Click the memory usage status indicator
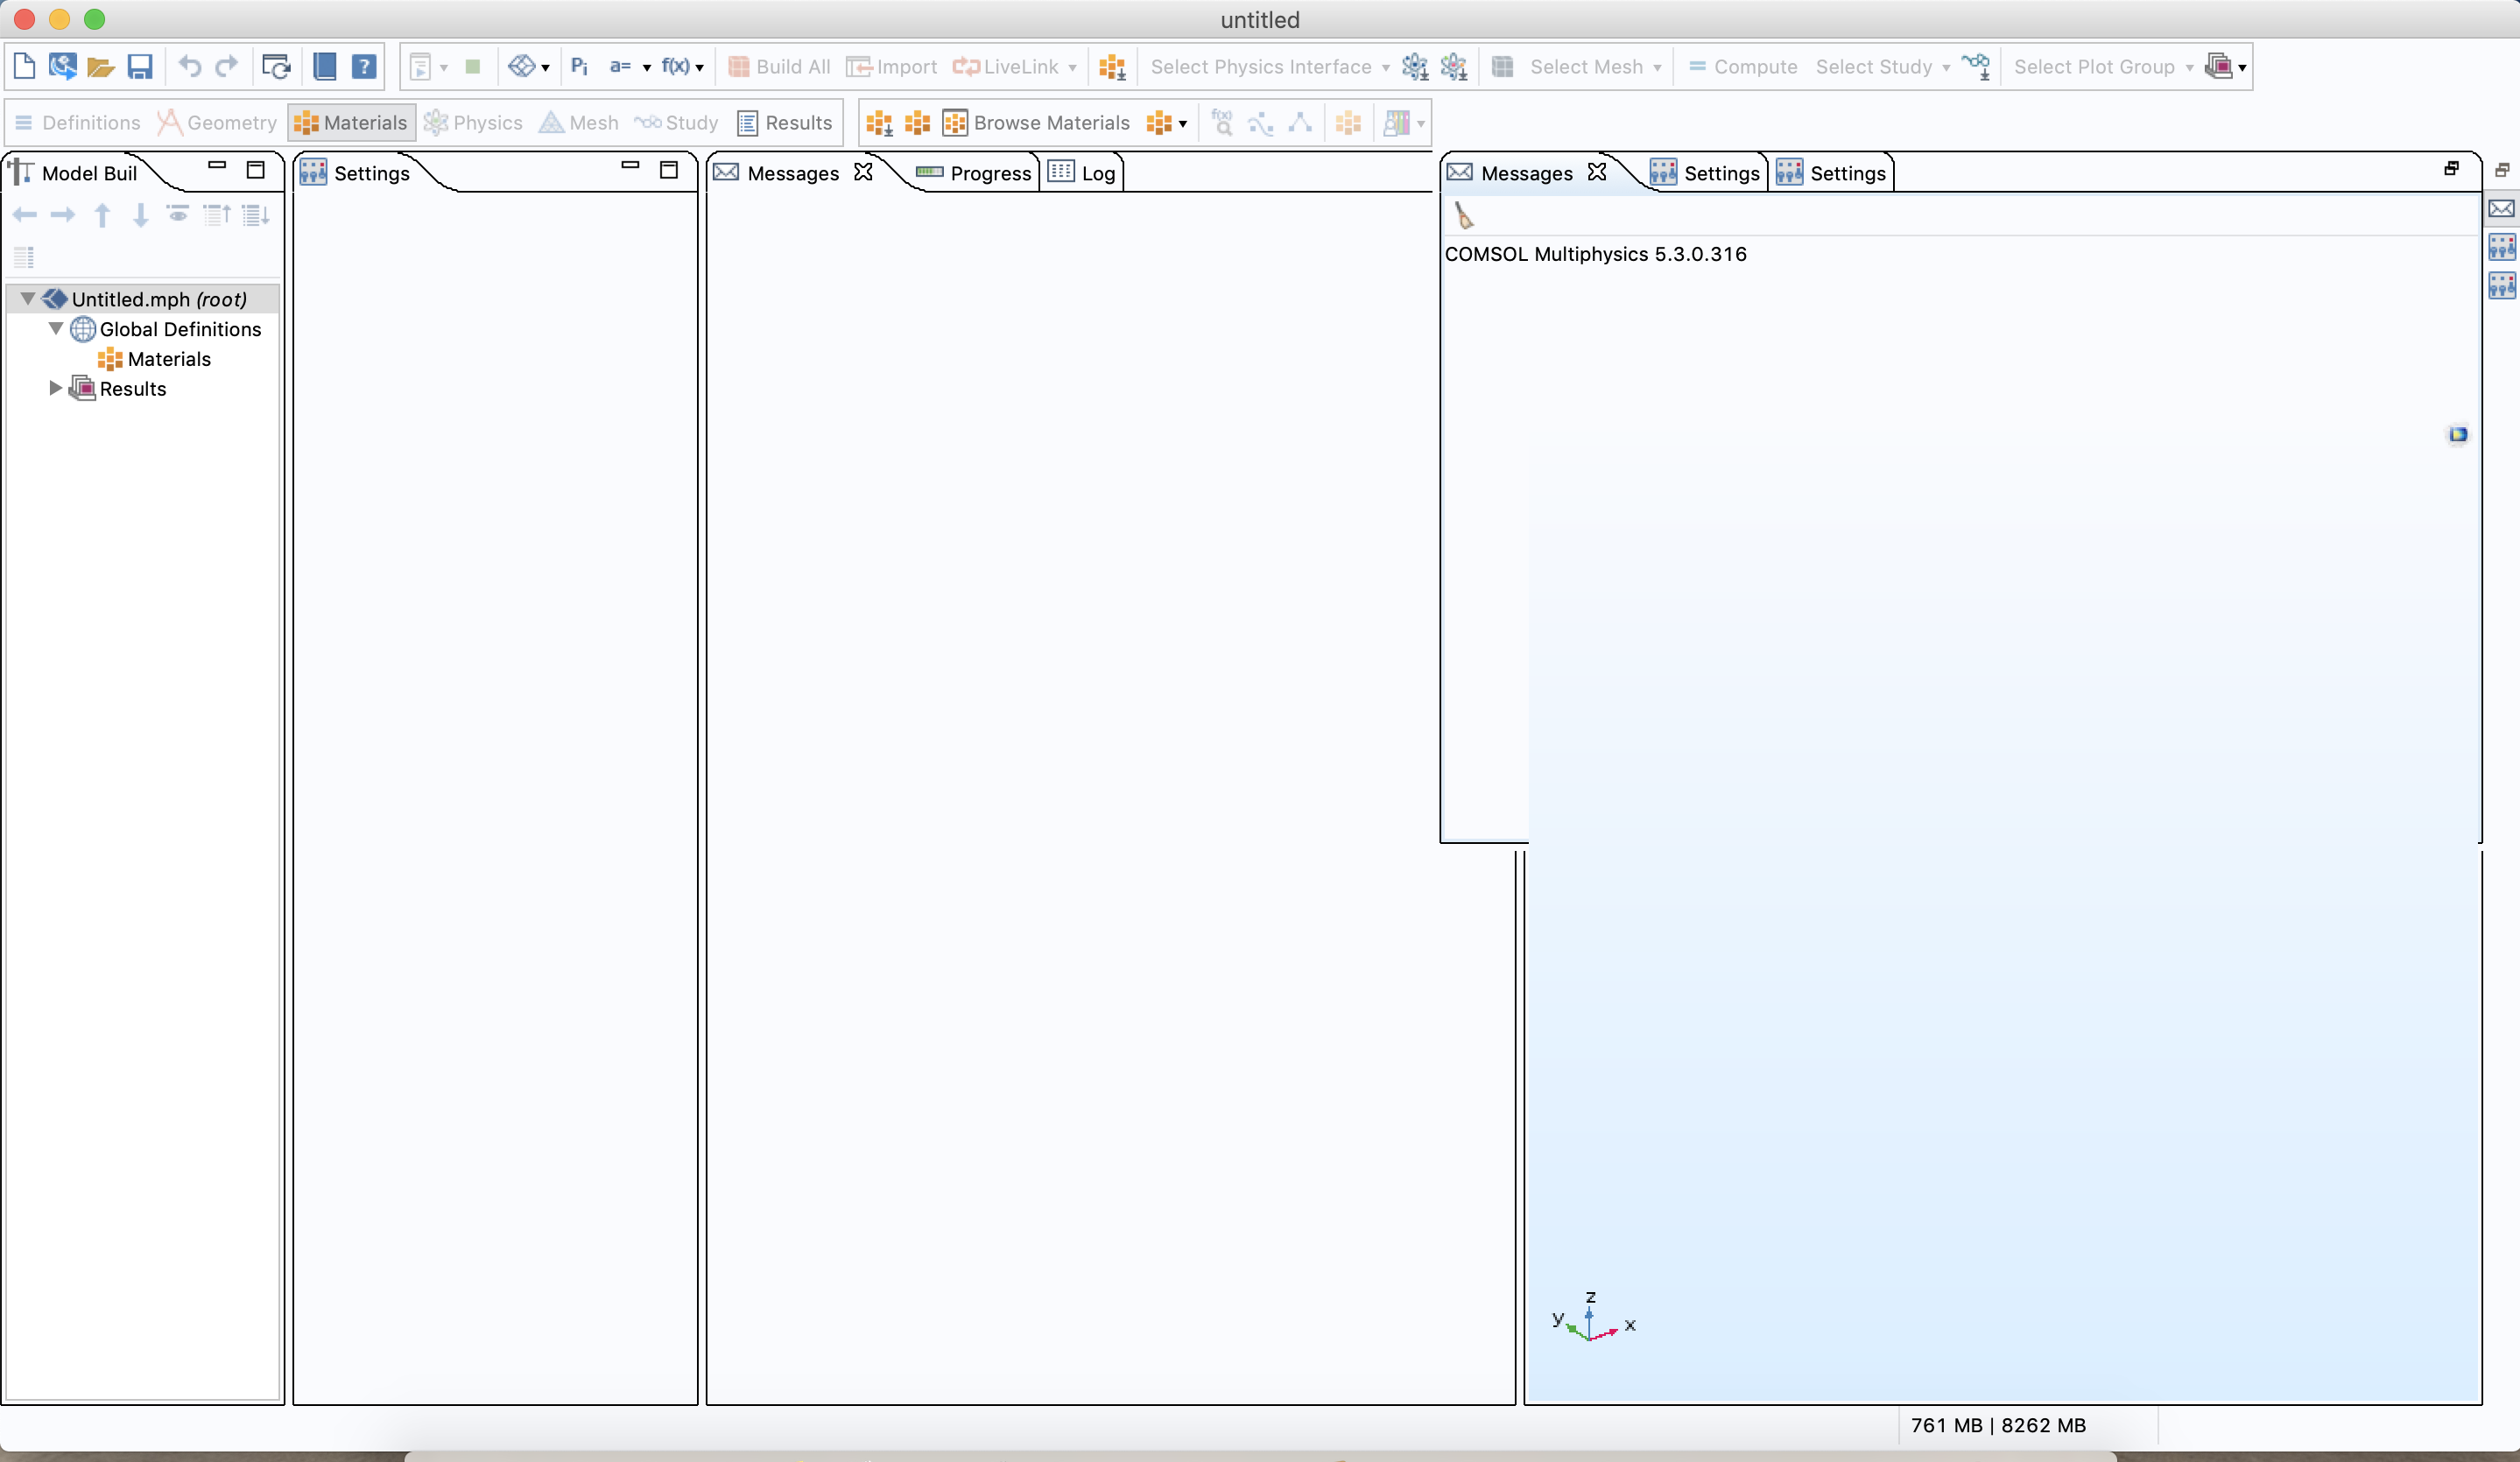This screenshot has height=1462, width=2520. point(1997,1425)
